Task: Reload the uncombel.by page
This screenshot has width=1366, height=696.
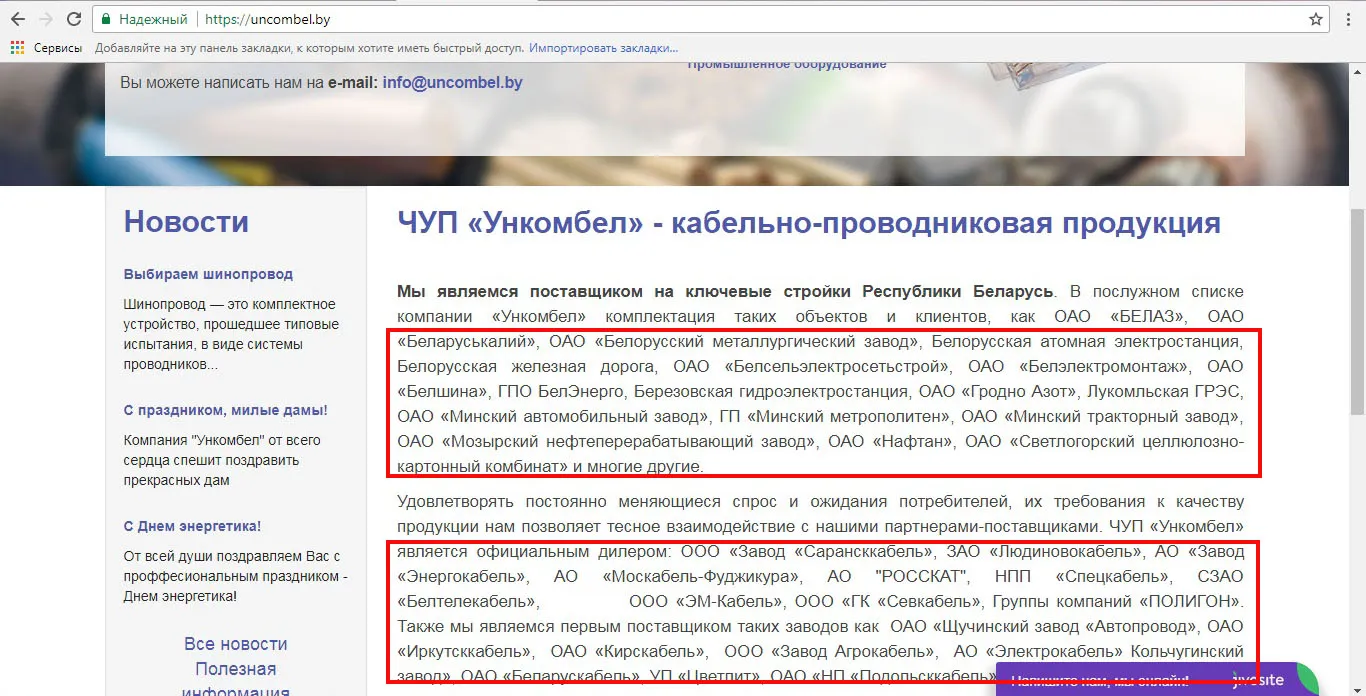Action: (x=74, y=19)
